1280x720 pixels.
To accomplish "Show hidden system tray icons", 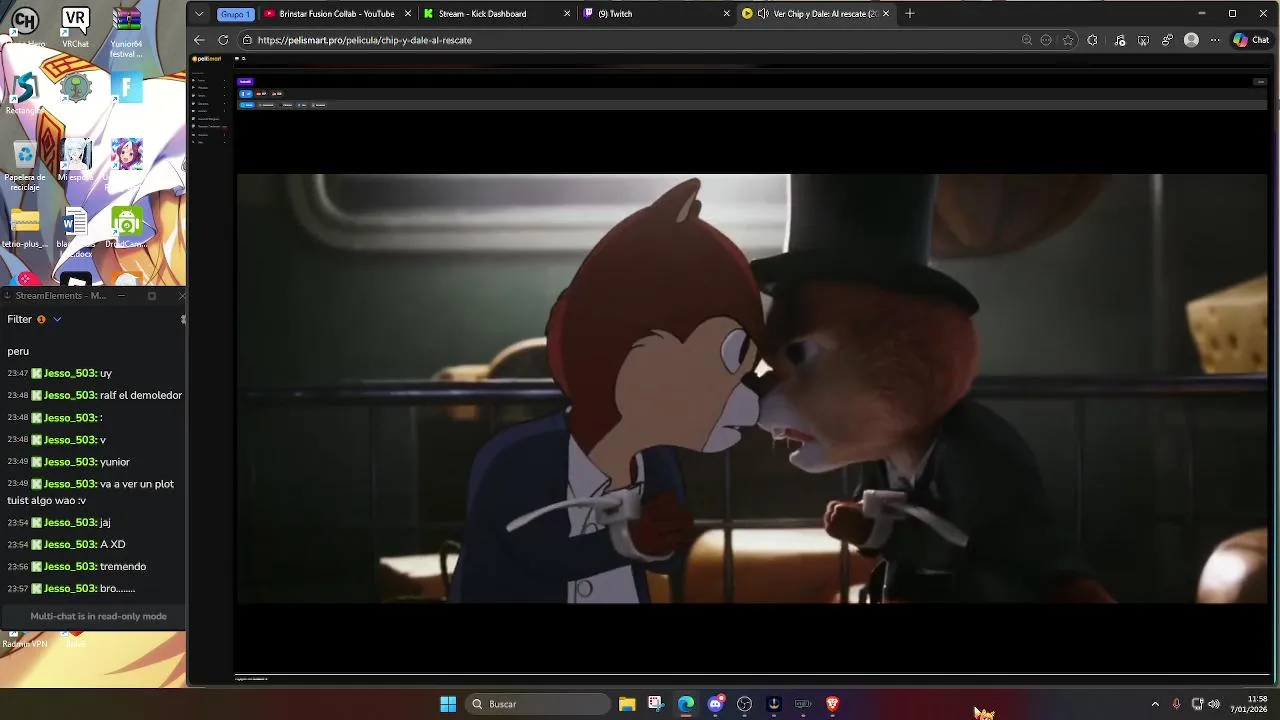I will (x=1155, y=704).
